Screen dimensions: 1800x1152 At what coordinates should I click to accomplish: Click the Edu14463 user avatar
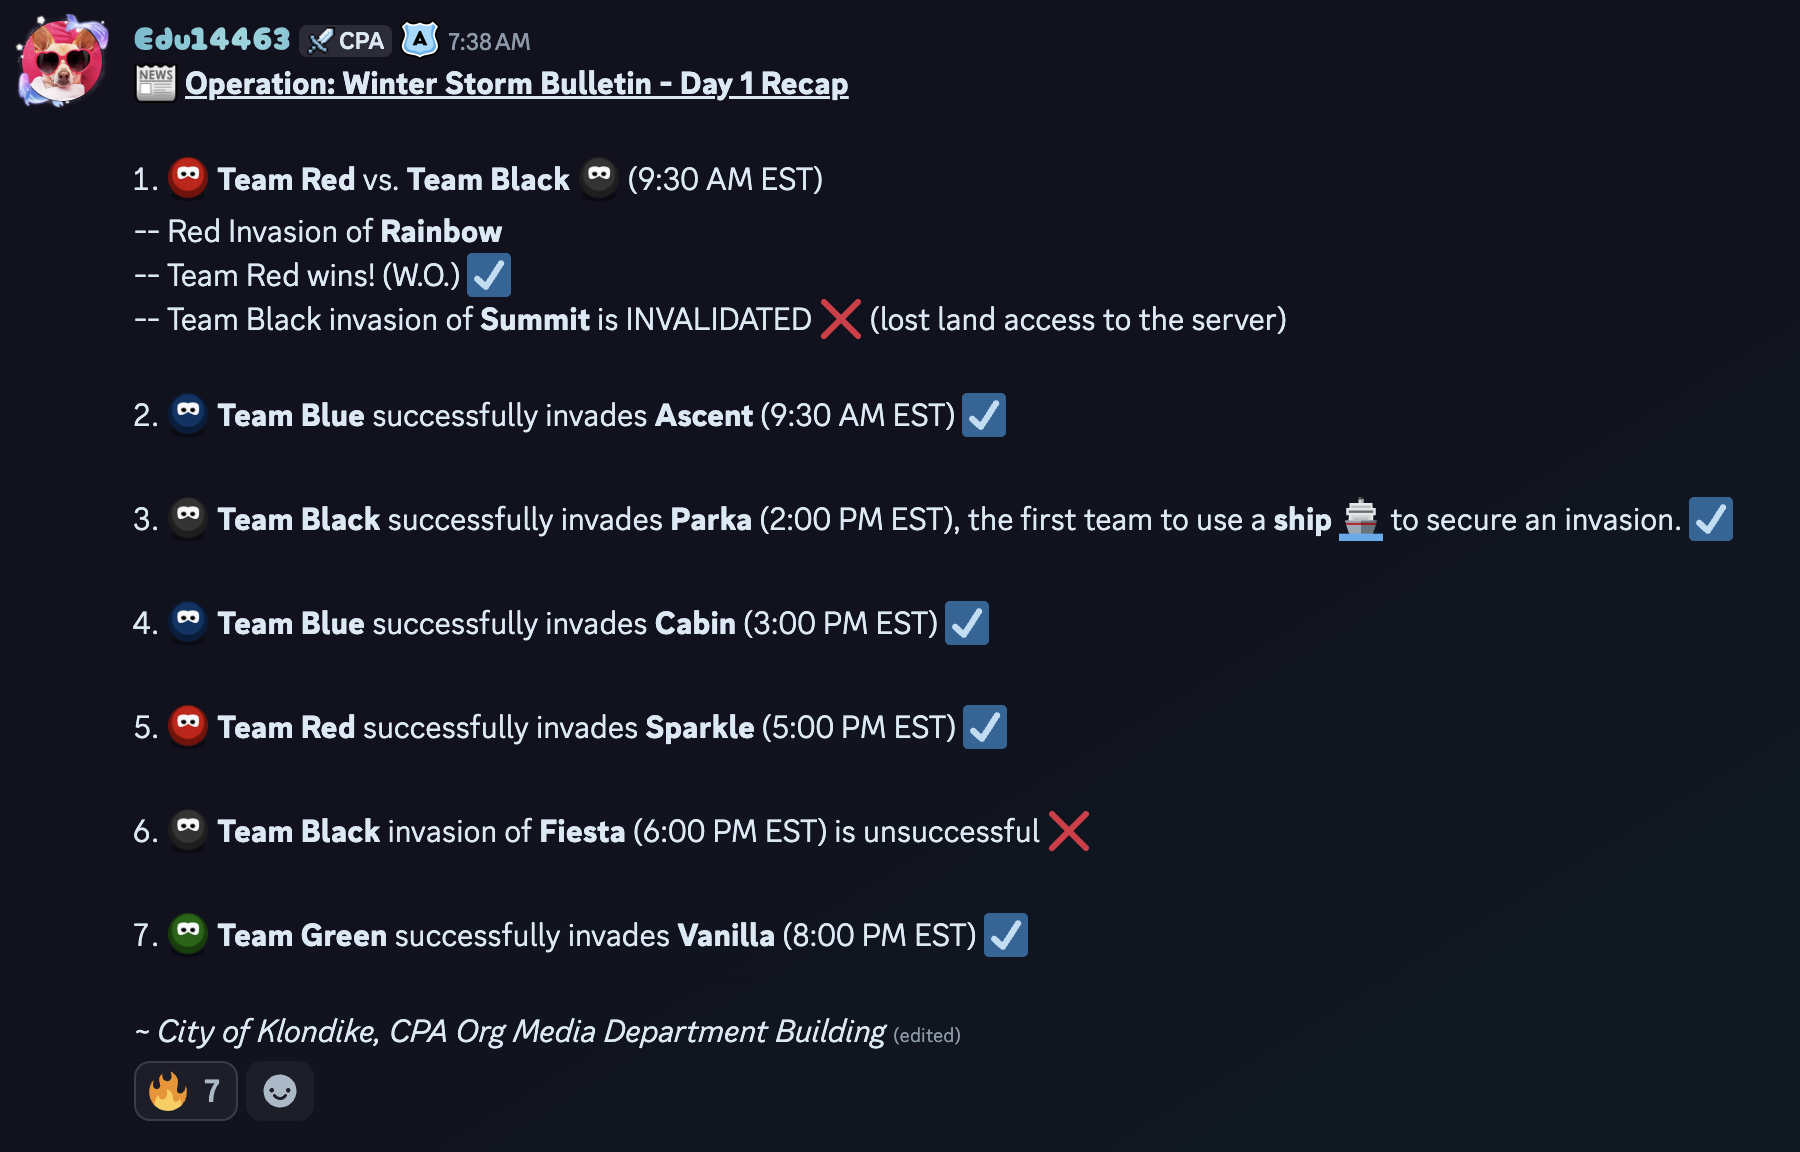(x=62, y=60)
